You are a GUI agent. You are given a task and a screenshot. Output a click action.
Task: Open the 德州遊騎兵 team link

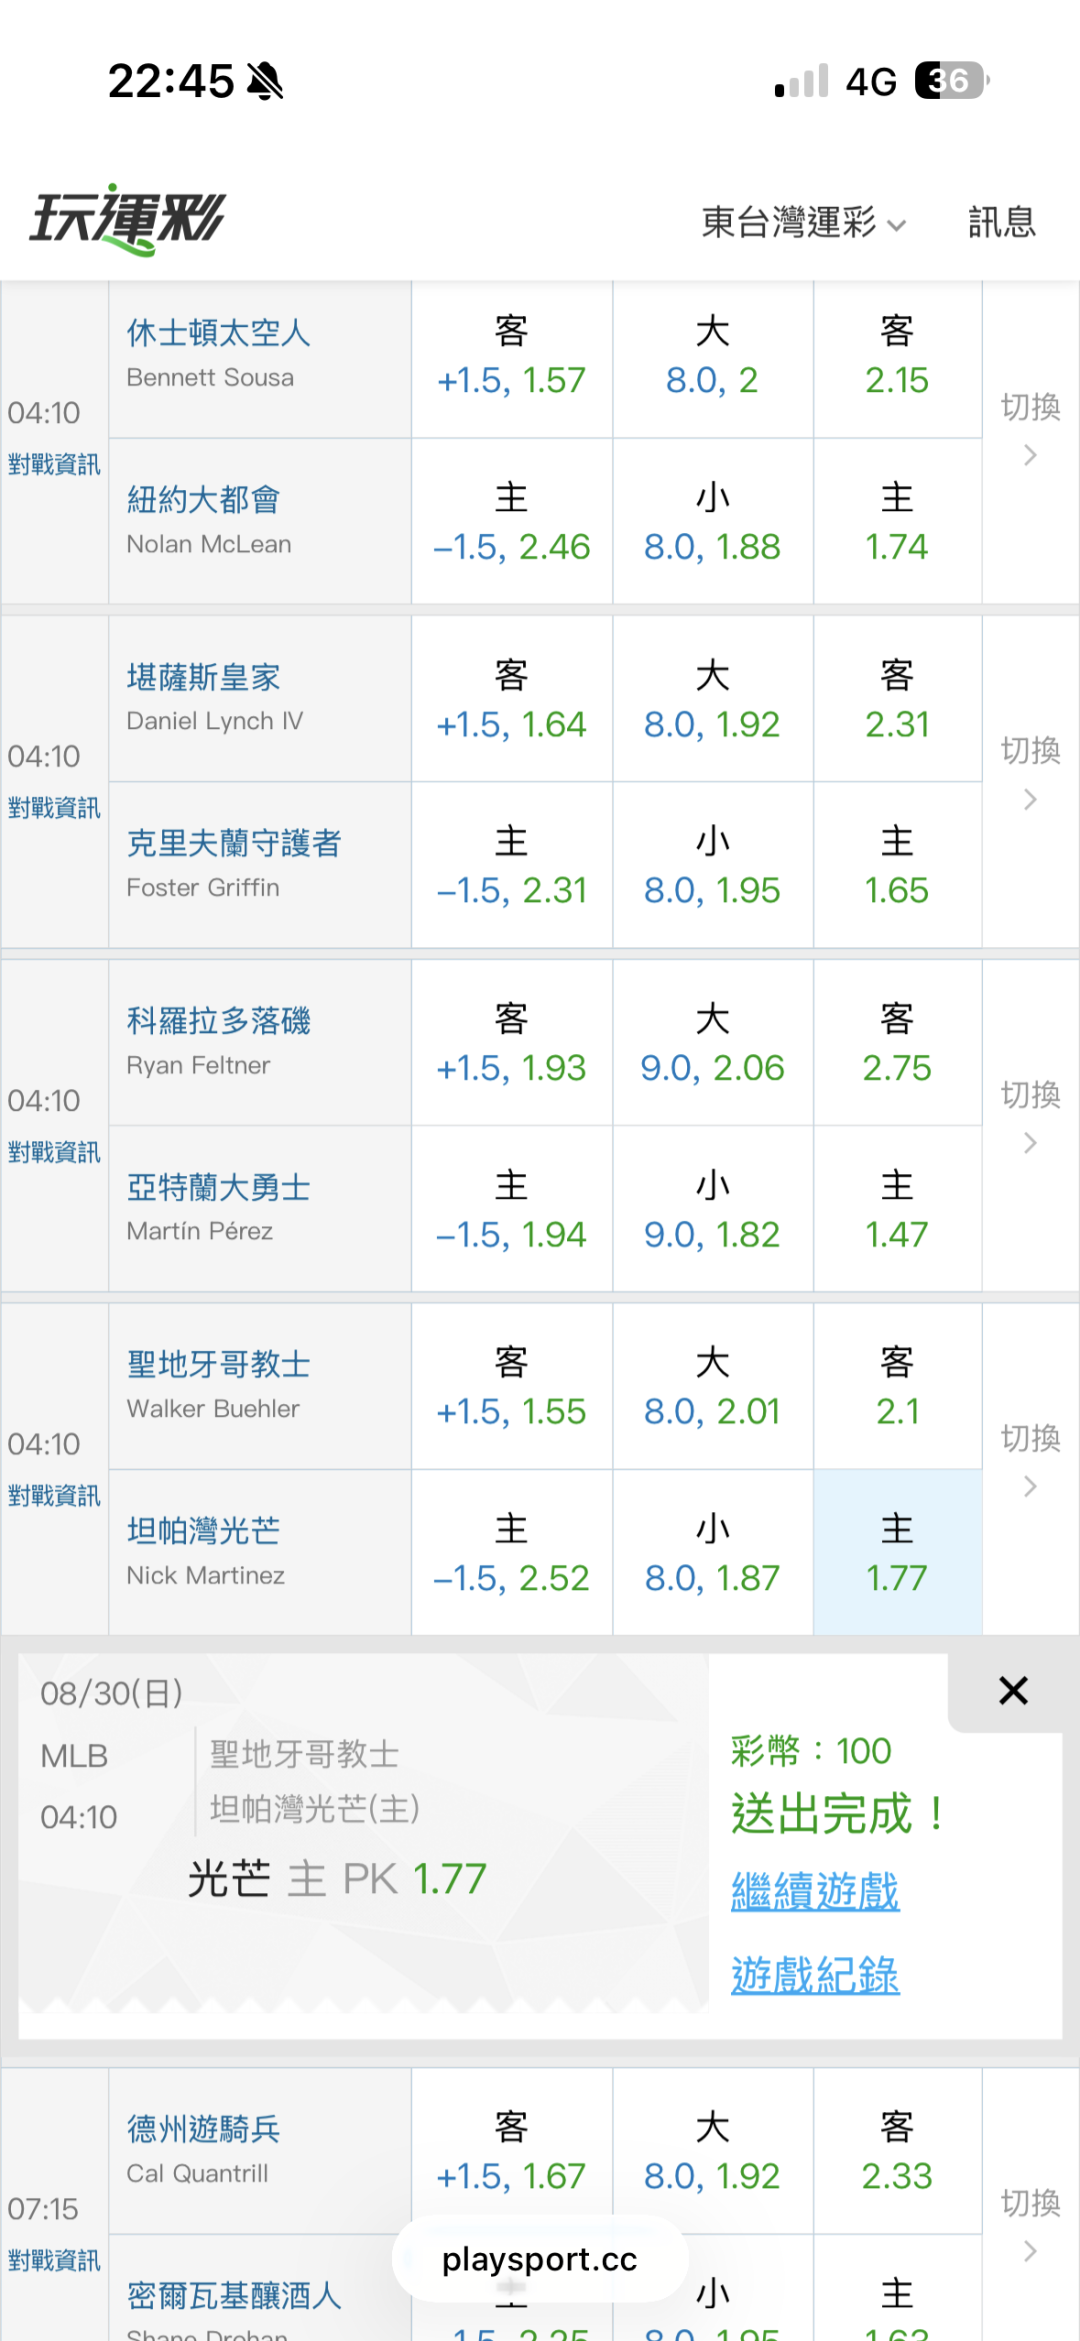(203, 2129)
